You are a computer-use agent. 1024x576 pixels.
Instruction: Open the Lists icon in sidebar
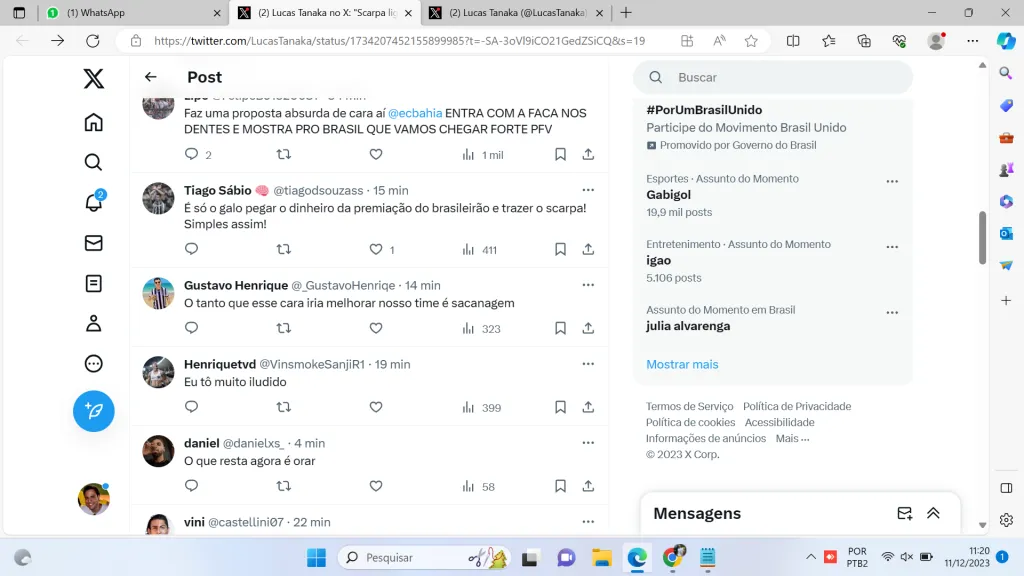click(93, 284)
